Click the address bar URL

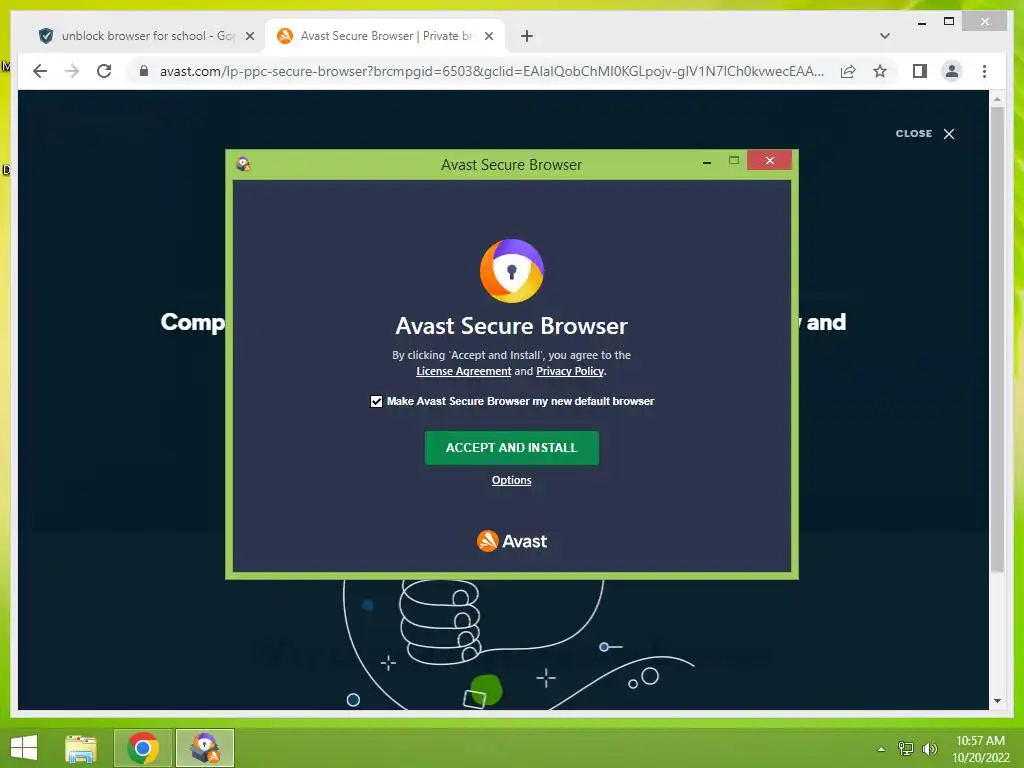pyautogui.click(x=491, y=71)
